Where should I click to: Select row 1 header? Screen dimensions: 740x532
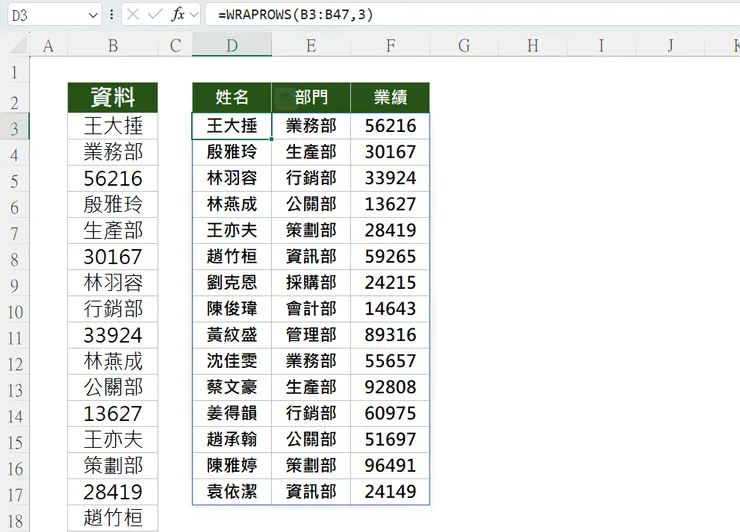(15, 72)
